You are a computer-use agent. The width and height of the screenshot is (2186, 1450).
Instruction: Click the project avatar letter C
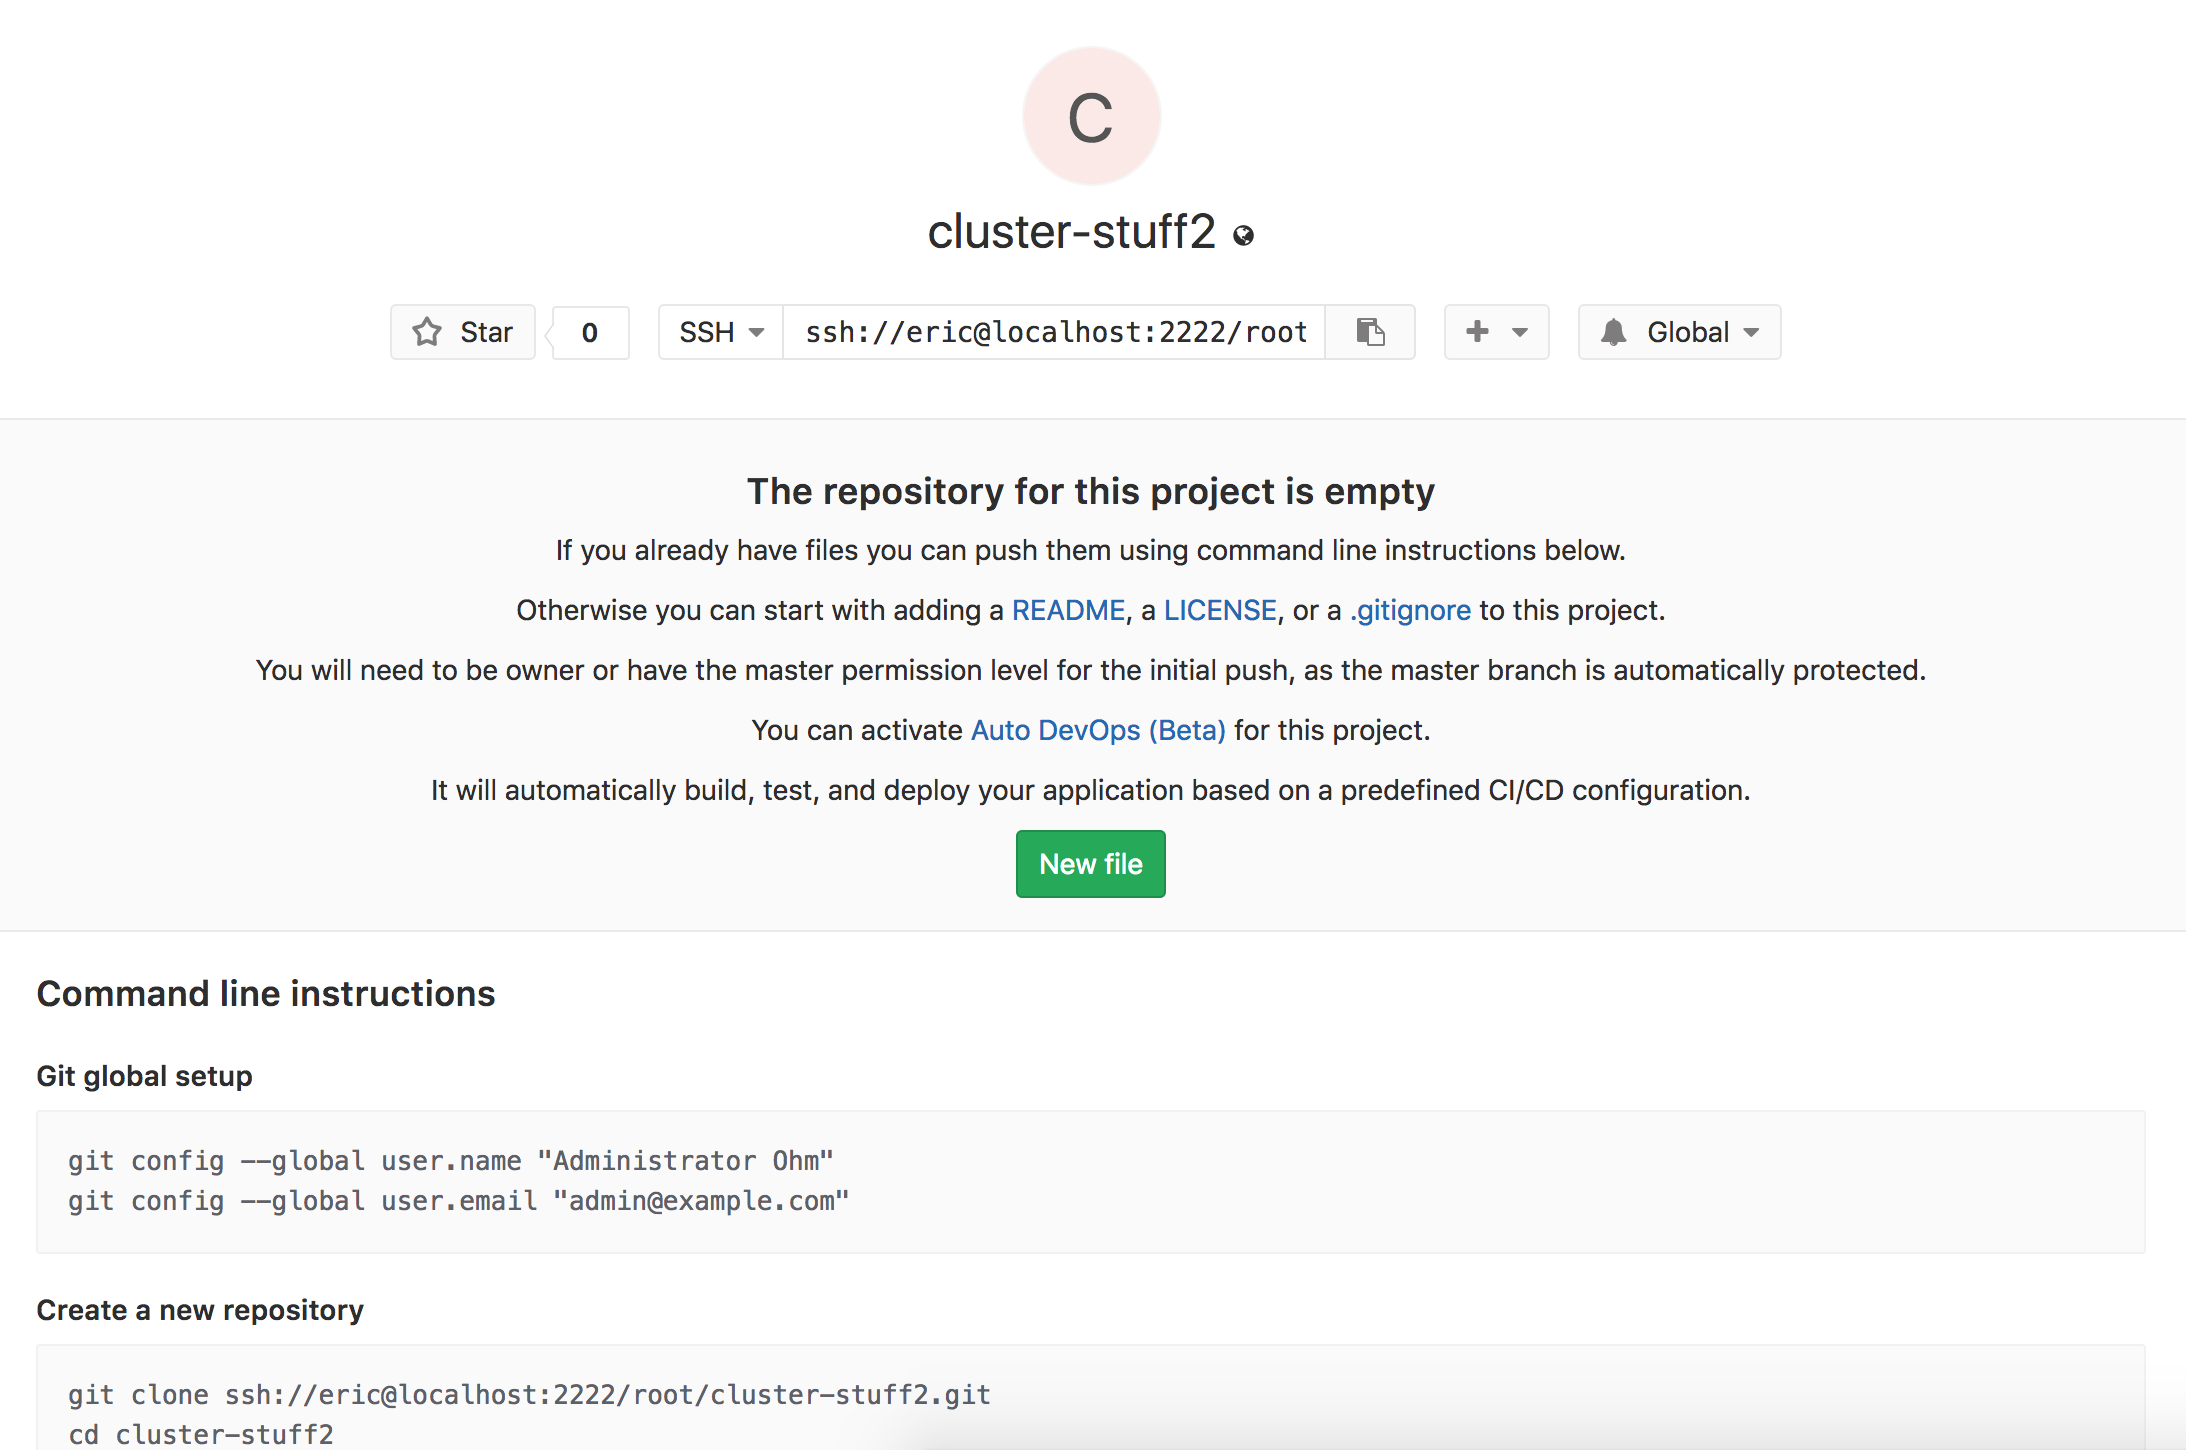click(x=1091, y=116)
